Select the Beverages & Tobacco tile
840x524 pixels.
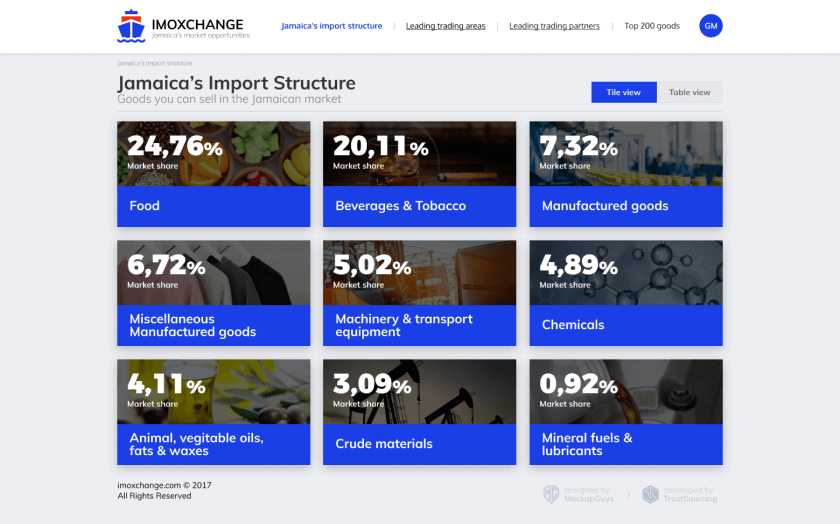coord(419,174)
